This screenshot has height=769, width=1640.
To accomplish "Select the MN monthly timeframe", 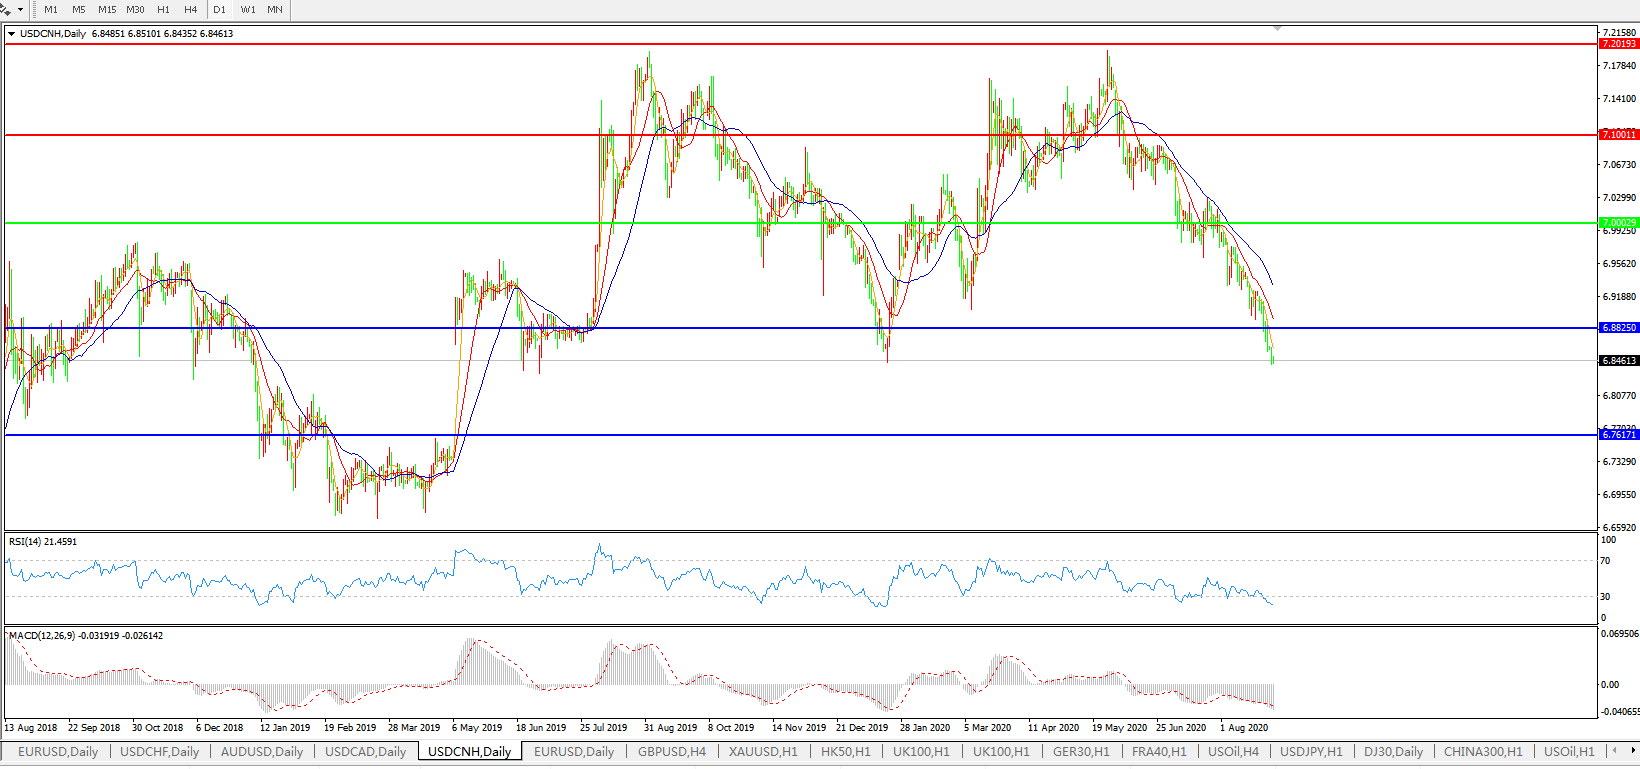I will pyautogui.click(x=275, y=10).
